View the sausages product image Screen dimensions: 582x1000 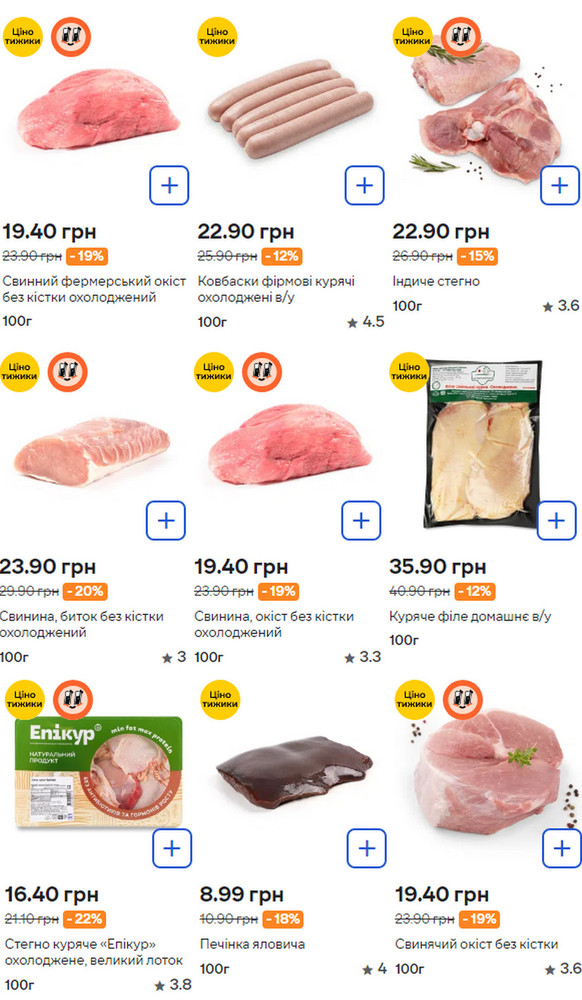pos(291,104)
